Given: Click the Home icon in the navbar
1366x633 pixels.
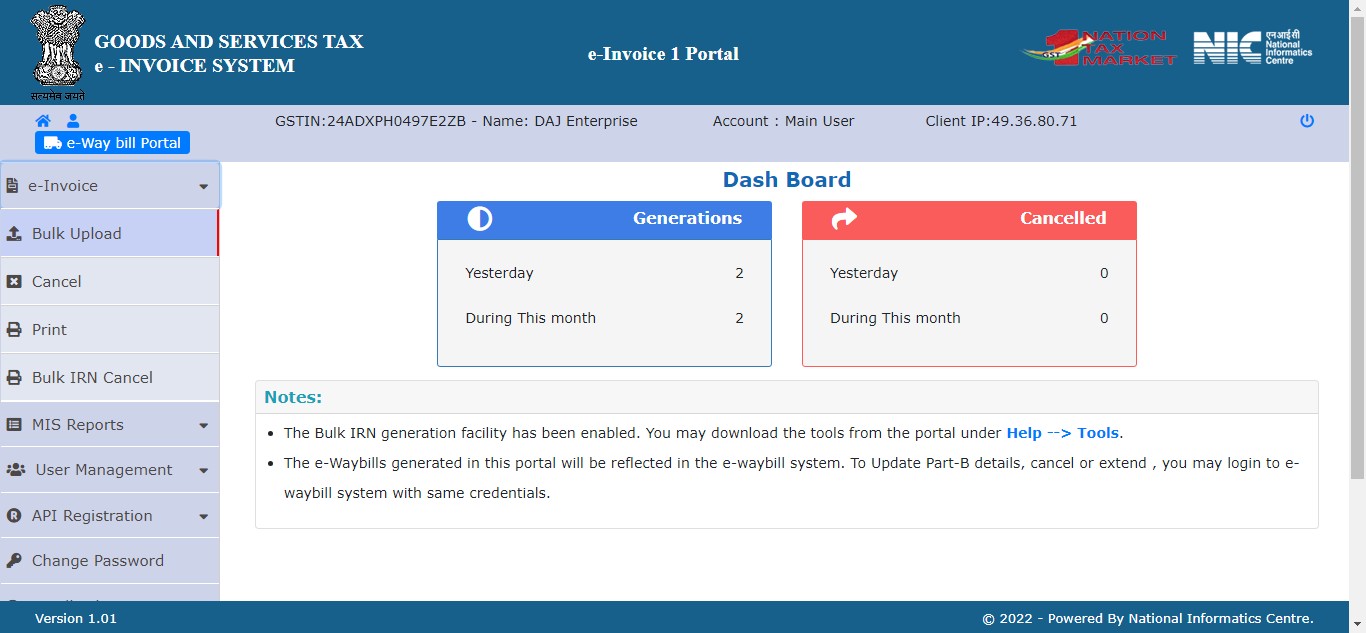Looking at the screenshot, I should [x=43, y=120].
